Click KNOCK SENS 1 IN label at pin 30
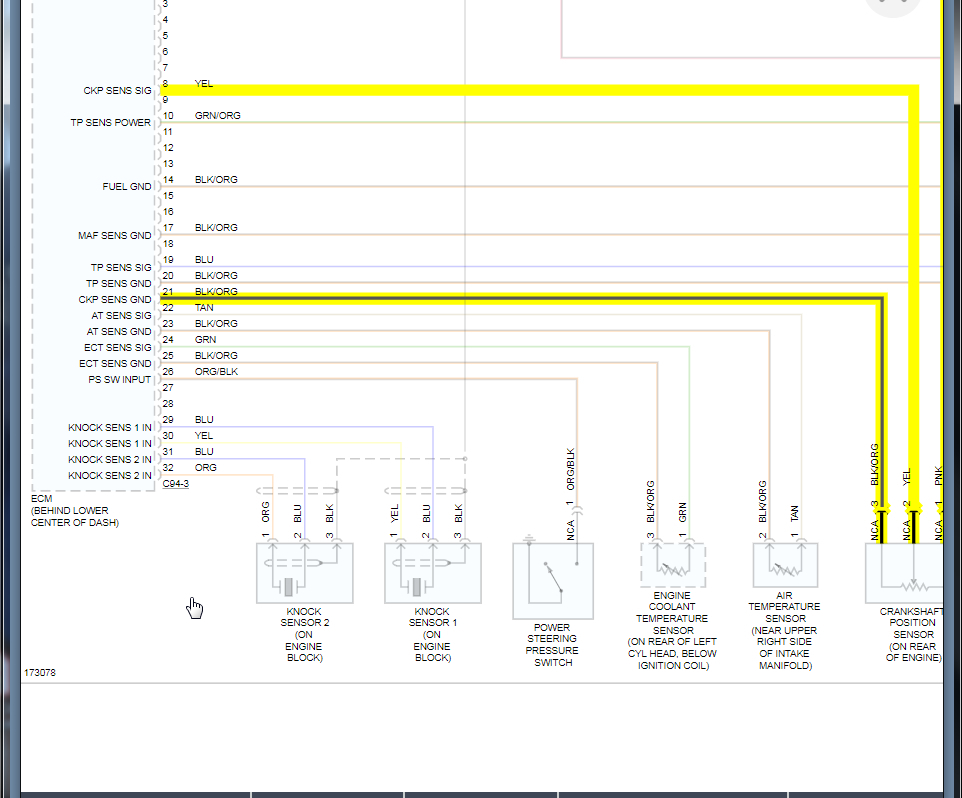The image size is (962, 798). (x=110, y=443)
